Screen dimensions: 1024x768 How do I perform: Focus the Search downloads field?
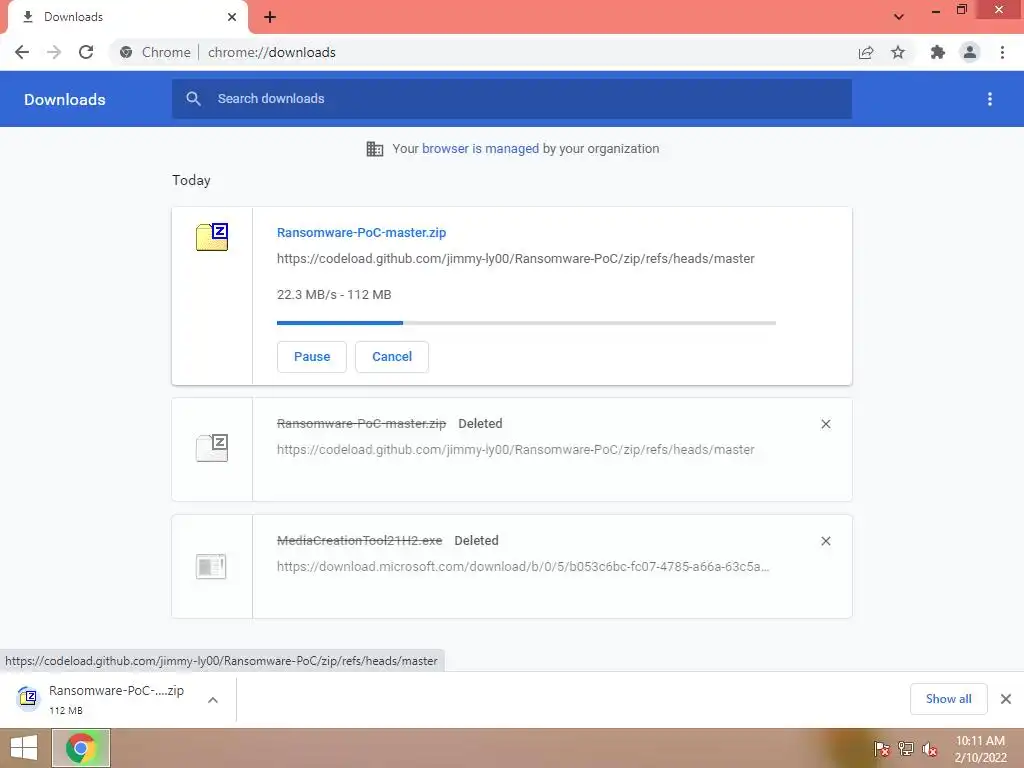(x=512, y=99)
